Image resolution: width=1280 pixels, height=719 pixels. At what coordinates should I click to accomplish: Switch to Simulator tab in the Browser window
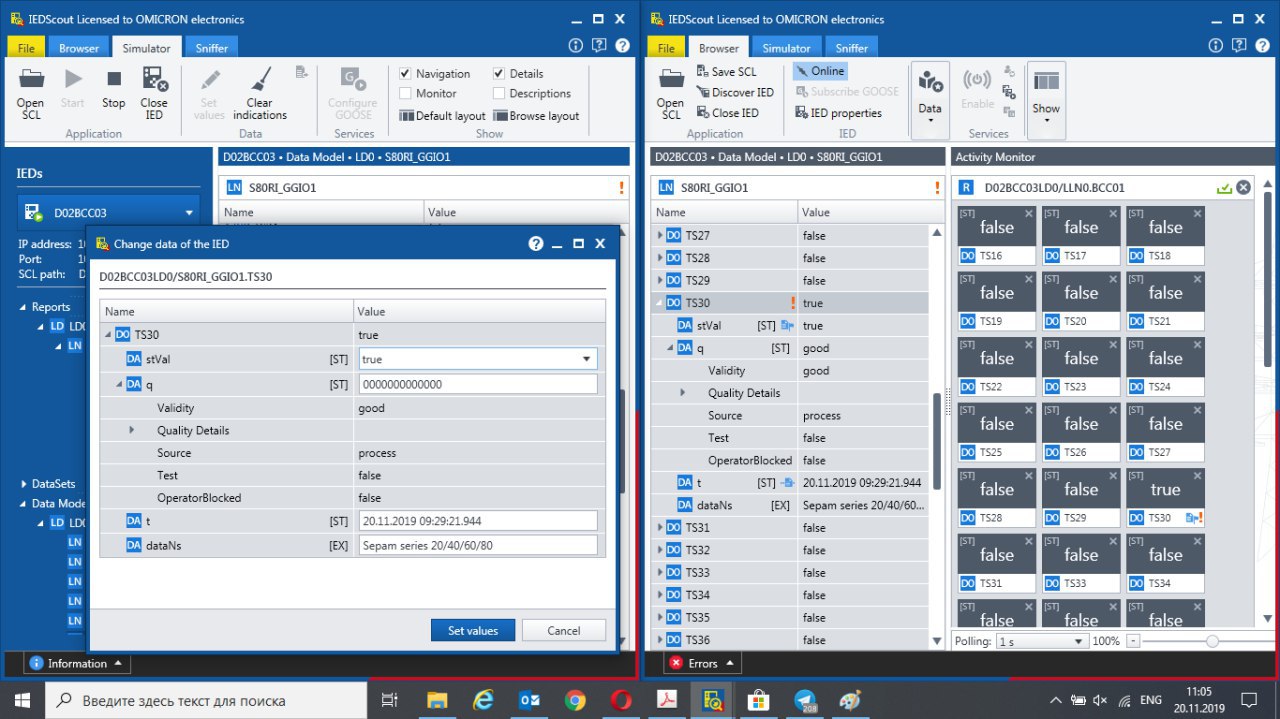click(786, 48)
